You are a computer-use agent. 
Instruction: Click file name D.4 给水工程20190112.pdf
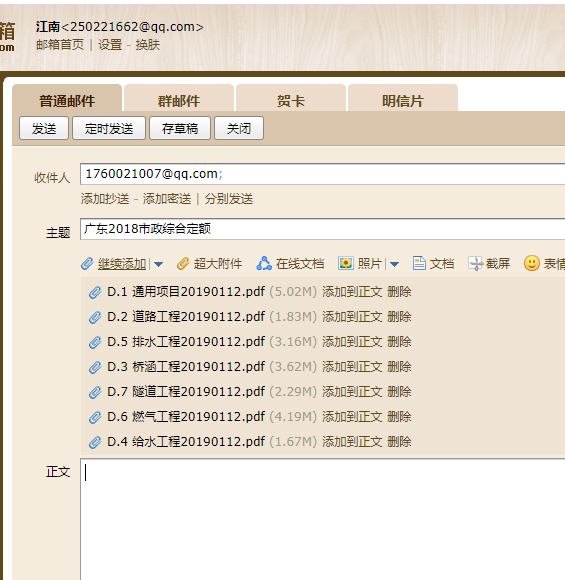tap(186, 442)
